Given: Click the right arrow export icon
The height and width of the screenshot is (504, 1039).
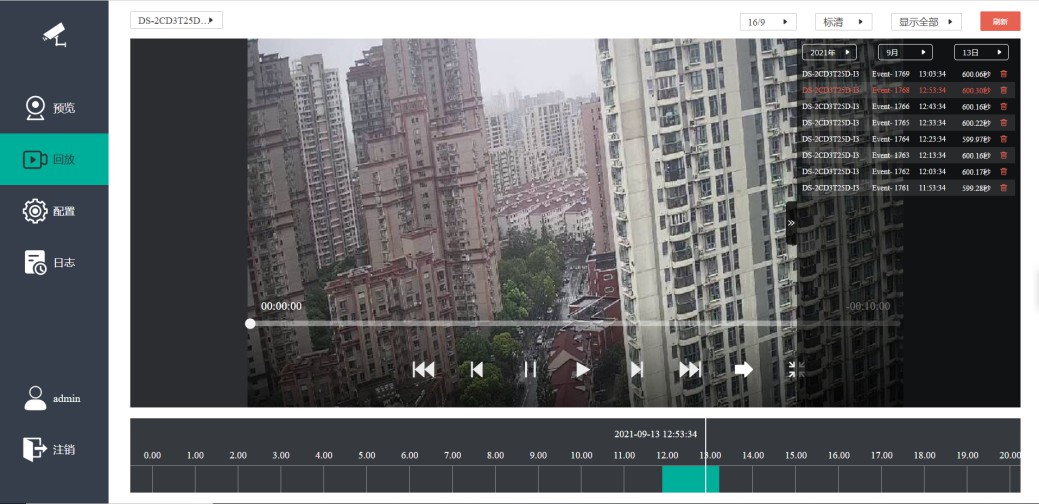Looking at the screenshot, I should click(x=743, y=370).
